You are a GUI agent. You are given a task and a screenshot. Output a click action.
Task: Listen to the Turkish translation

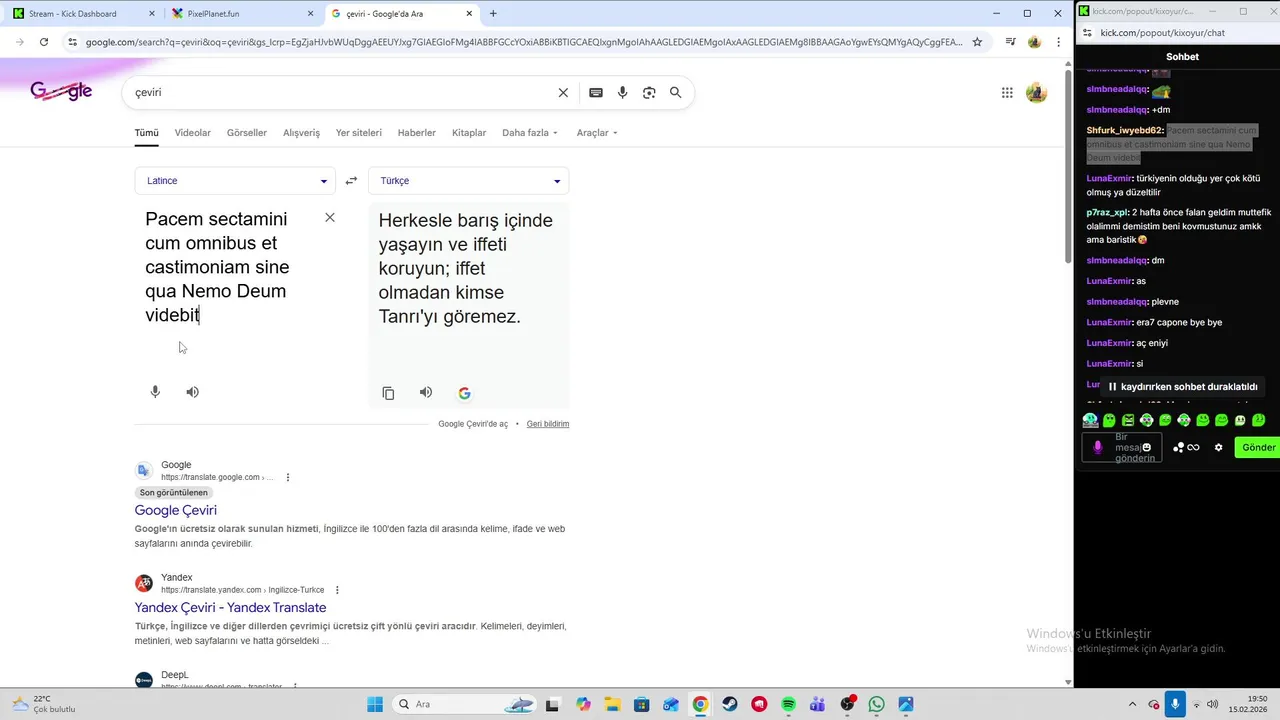pyautogui.click(x=426, y=392)
